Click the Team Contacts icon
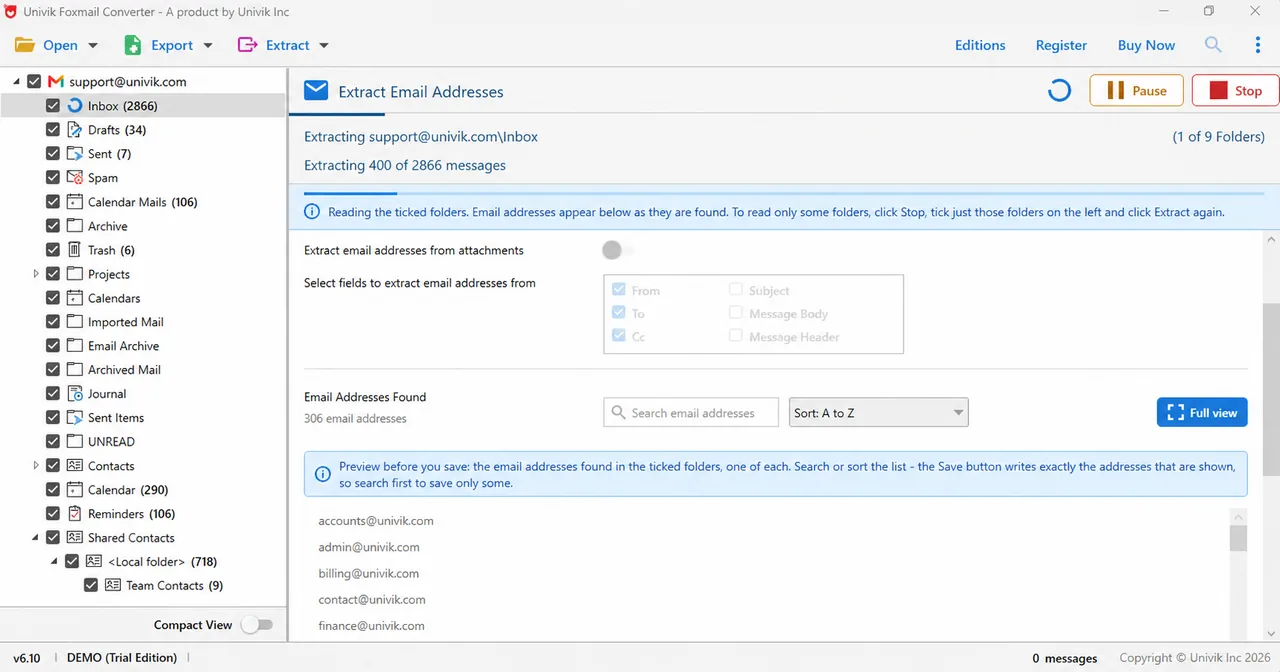Image resolution: width=1280 pixels, height=672 pixels. pos(113,586)
